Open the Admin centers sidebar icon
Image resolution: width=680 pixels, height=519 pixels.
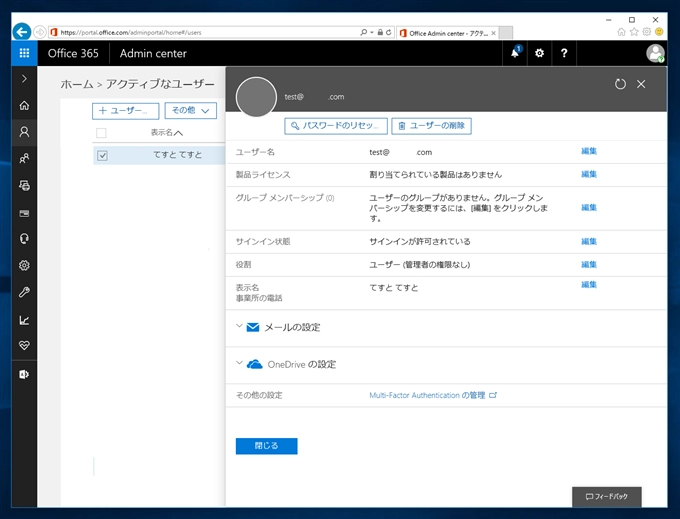[24, 375]
